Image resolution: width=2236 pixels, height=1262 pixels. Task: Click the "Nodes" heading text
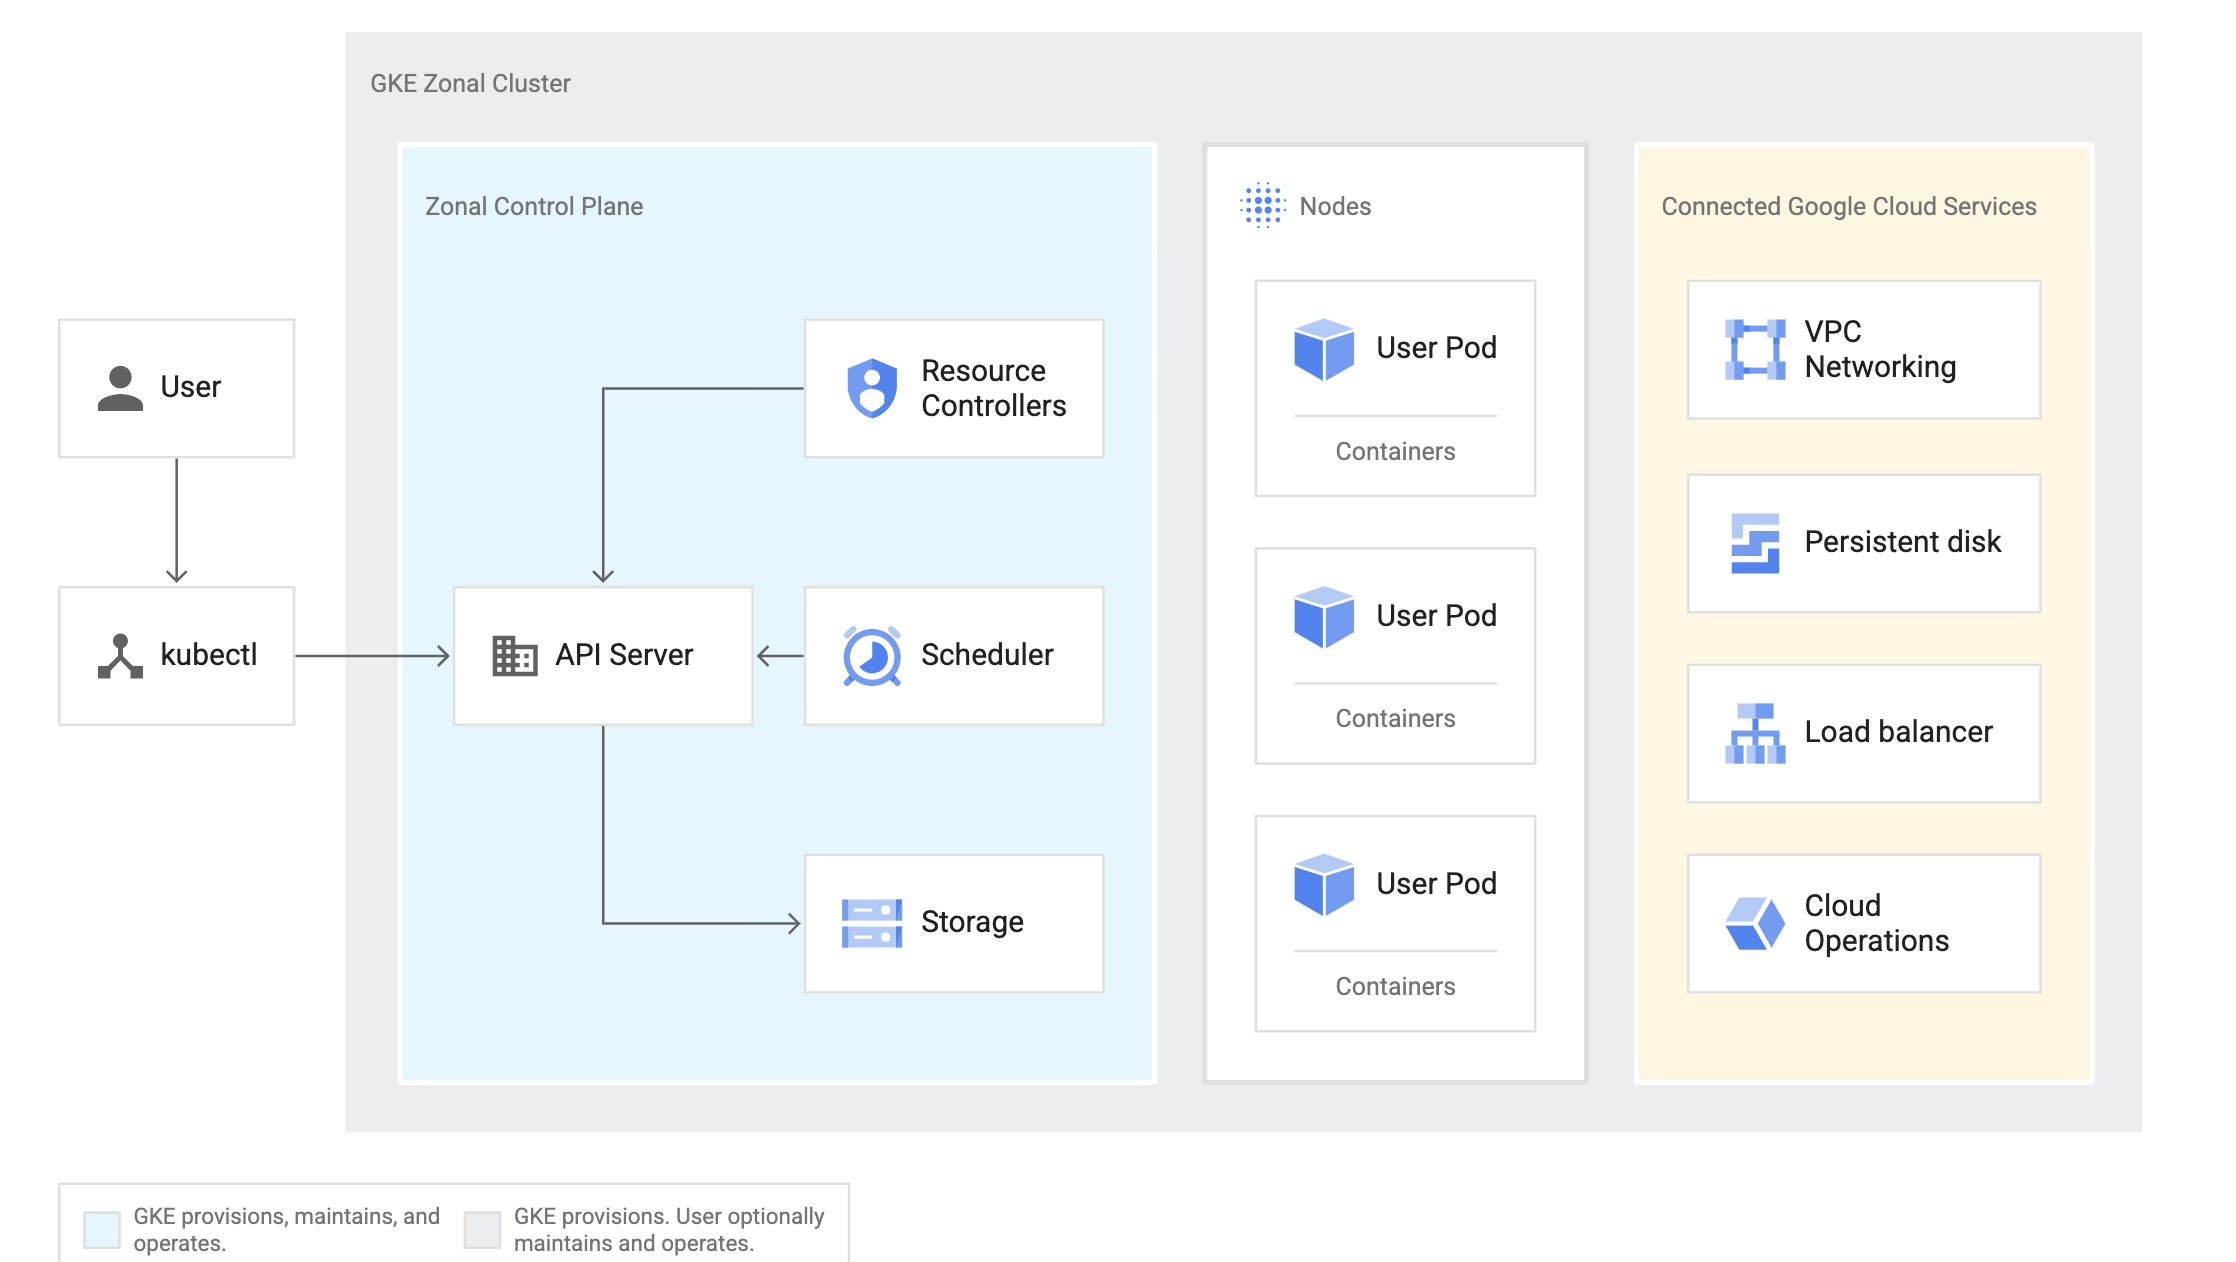pyautogui.click(x=1335, y=206)
